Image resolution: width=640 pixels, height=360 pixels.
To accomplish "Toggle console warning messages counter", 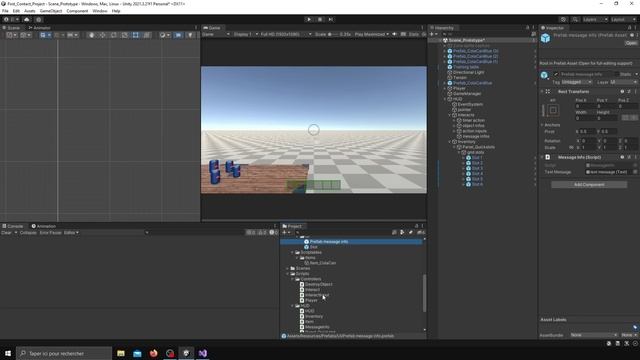I will click(x=262, y=233).
